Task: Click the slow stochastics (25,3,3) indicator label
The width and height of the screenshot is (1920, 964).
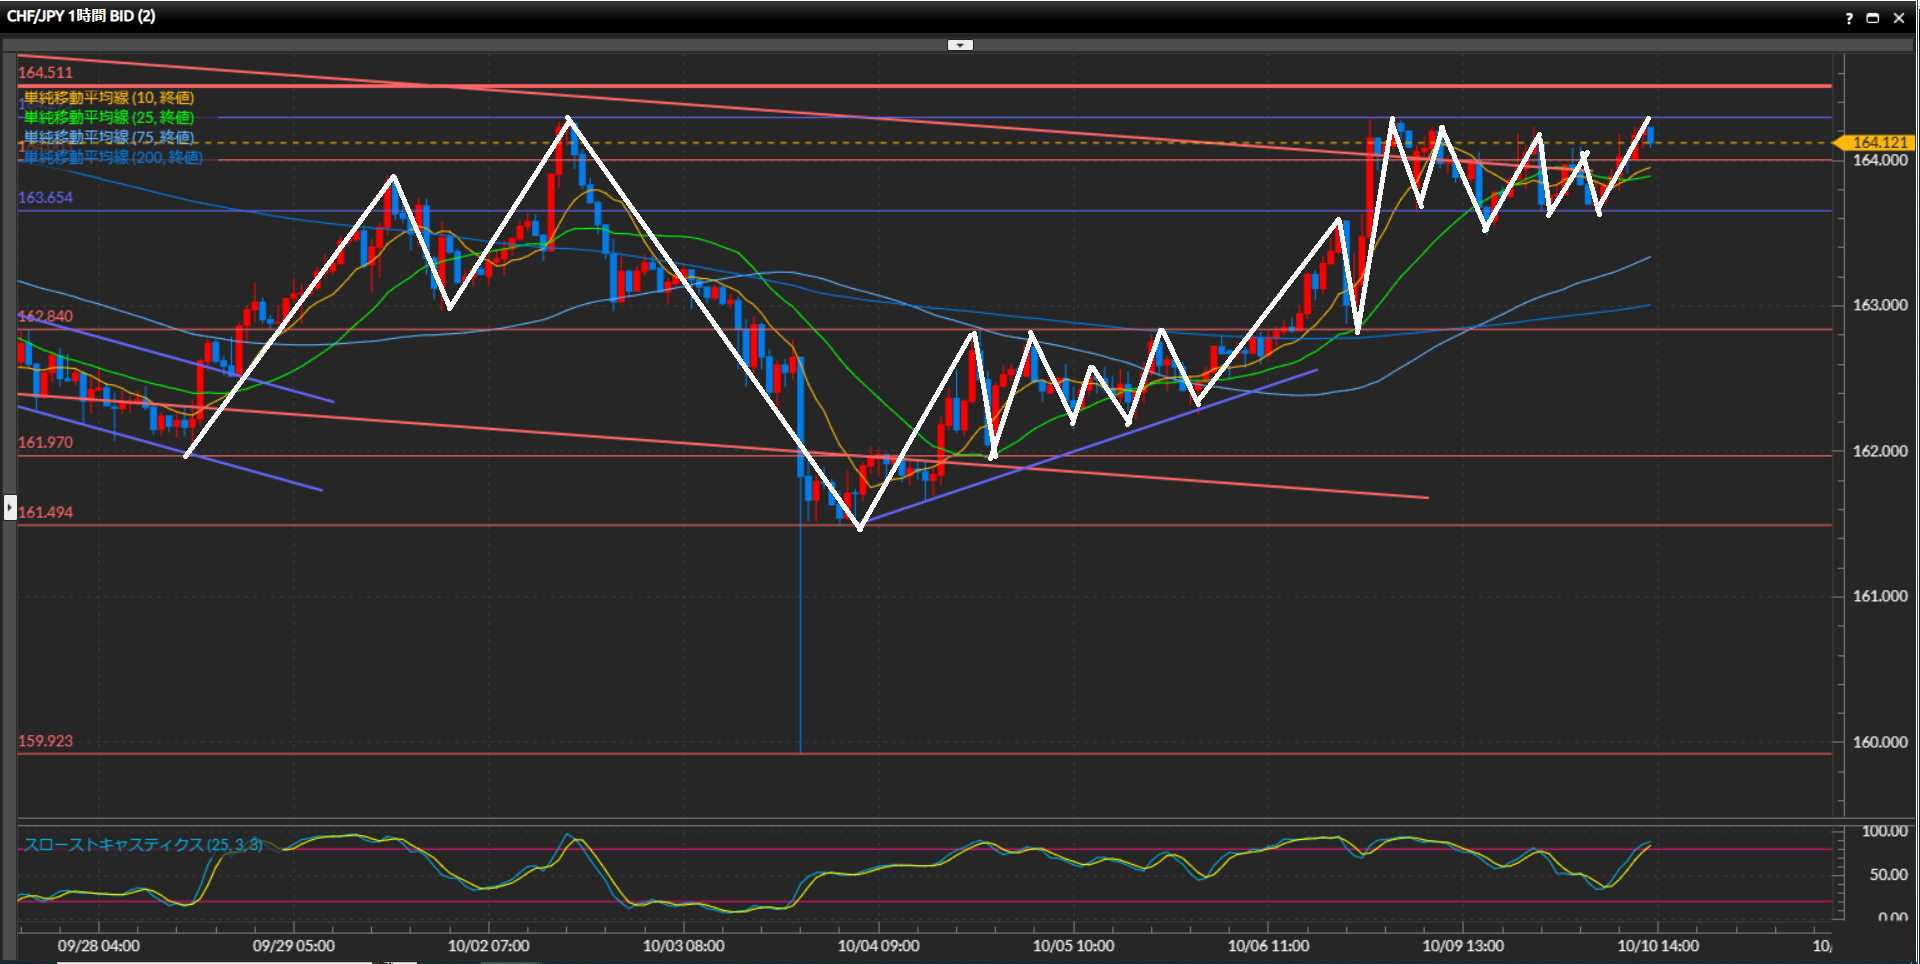Action: tap(143, 845)
